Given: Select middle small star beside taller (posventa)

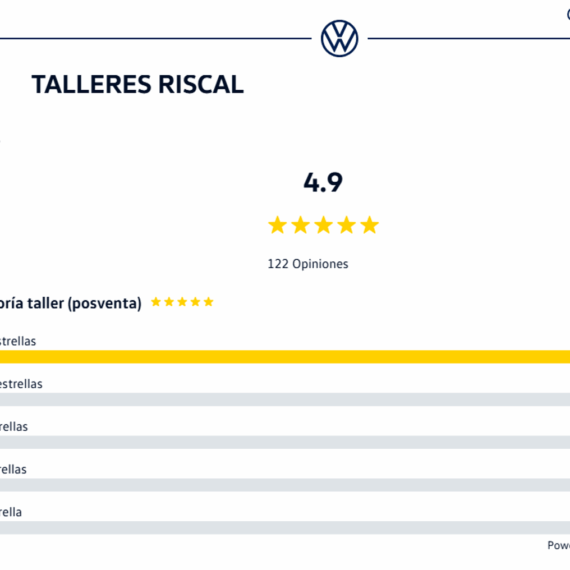Looking at the screenshot, I should pos(182,302).
